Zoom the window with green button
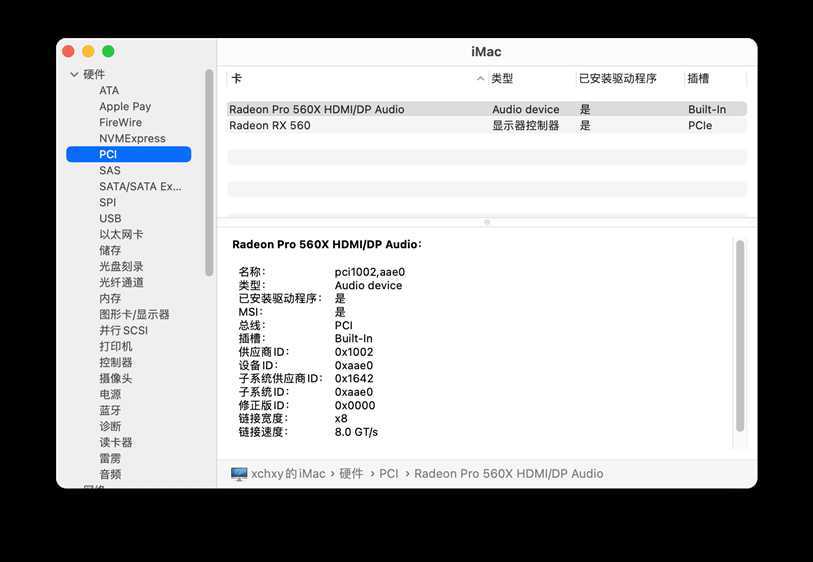The image size is (813, 562). point(108,51)
